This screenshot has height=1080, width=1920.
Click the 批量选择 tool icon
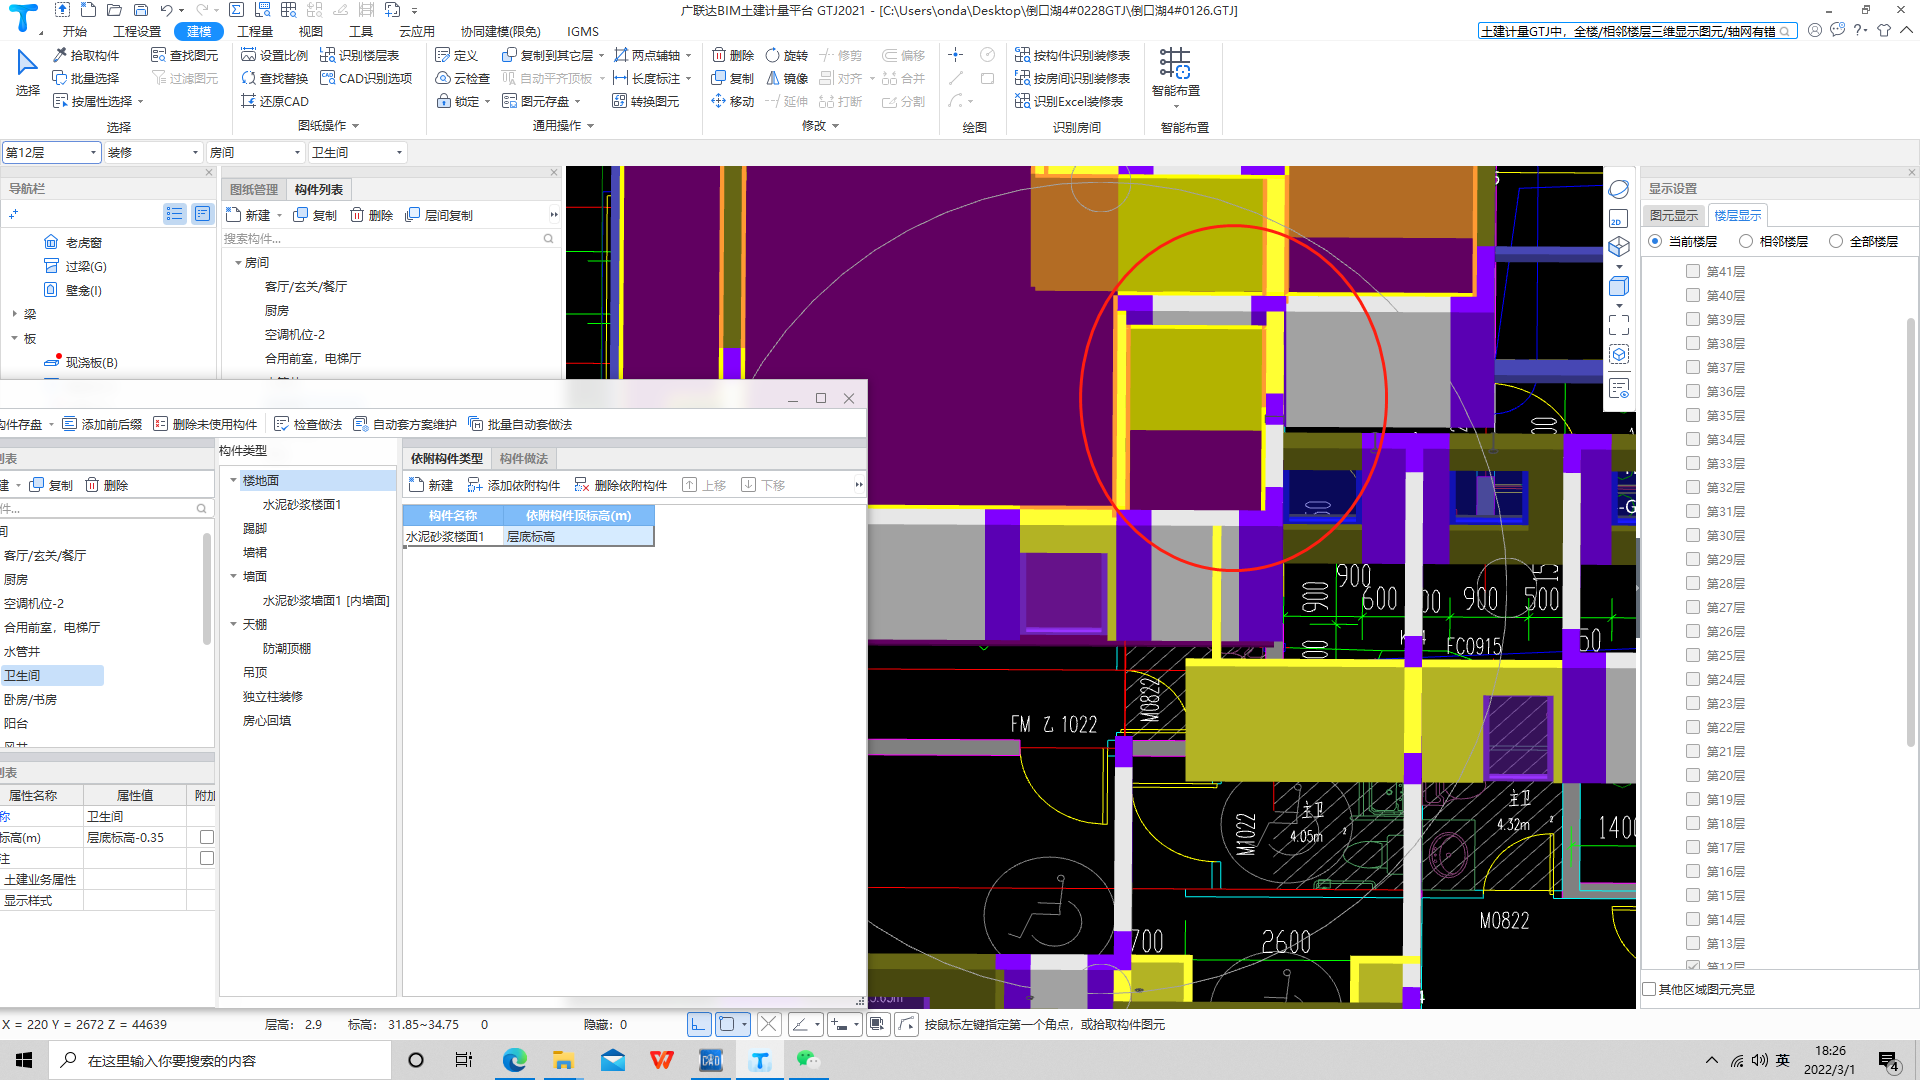[60, 78]
